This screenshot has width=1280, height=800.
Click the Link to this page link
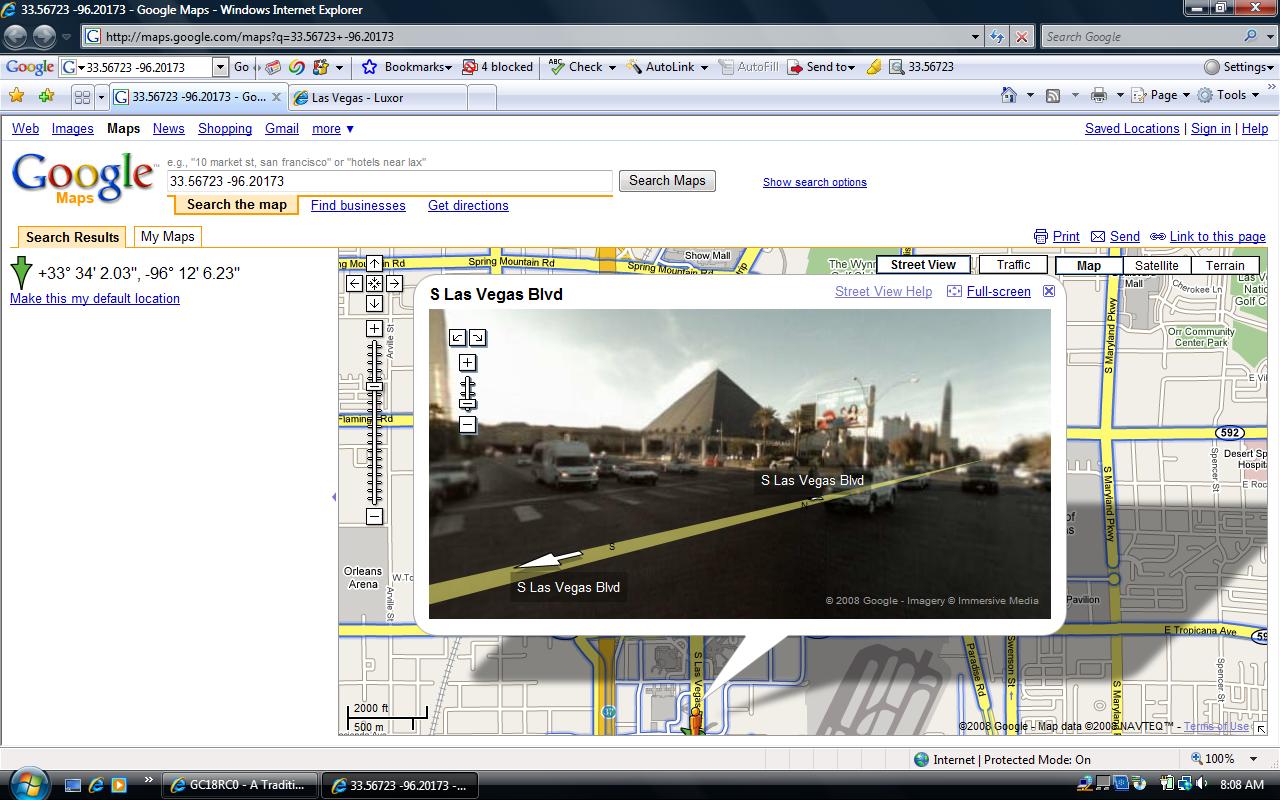point(1217,237)
